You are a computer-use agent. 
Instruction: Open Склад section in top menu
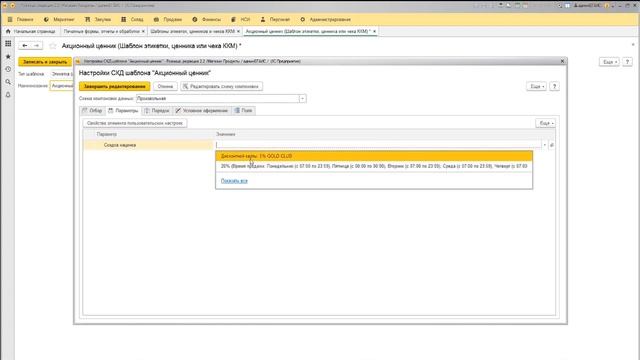(132, 19)
